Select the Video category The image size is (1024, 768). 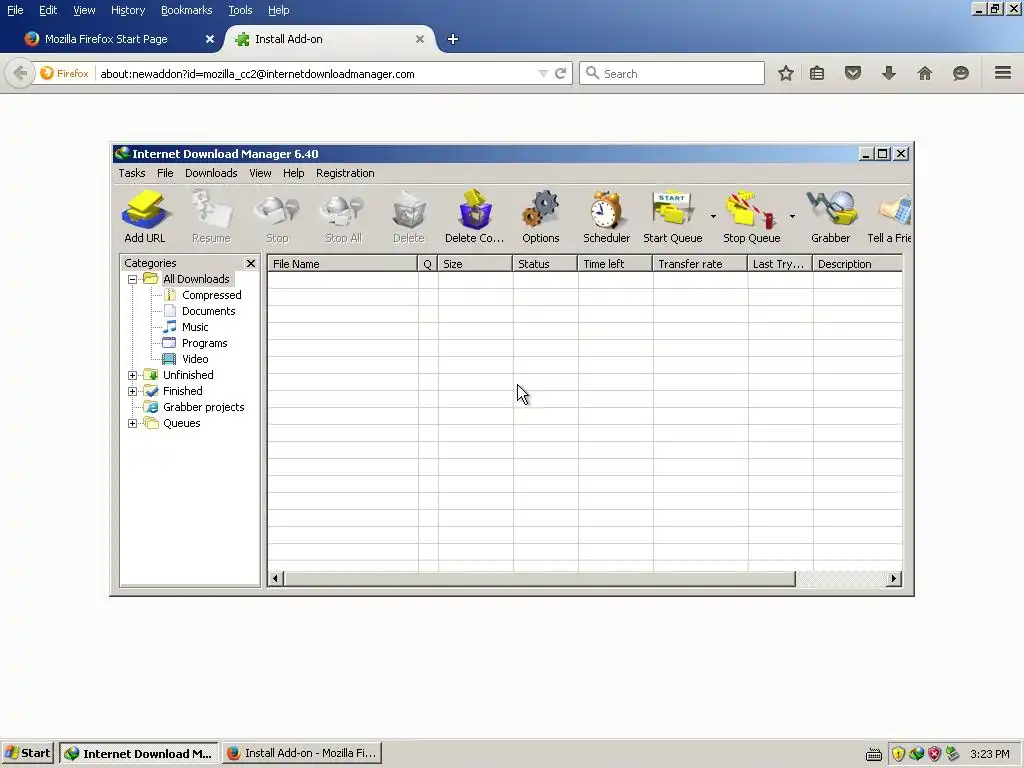tap(195, 359)
